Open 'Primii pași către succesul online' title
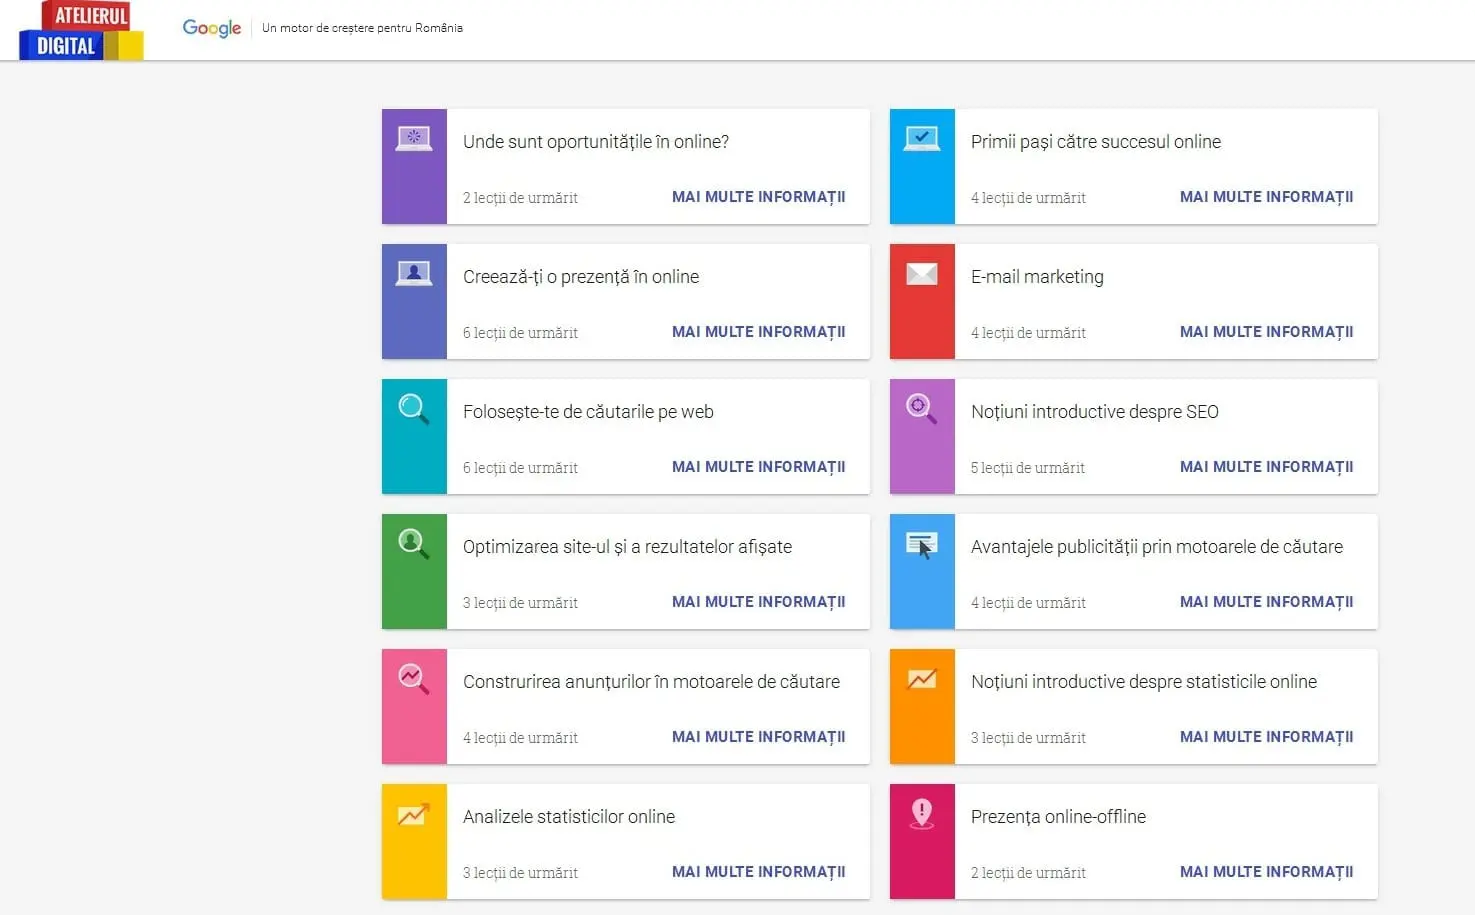This screenshot has height=915, width=1475. tap(1095, 142)
